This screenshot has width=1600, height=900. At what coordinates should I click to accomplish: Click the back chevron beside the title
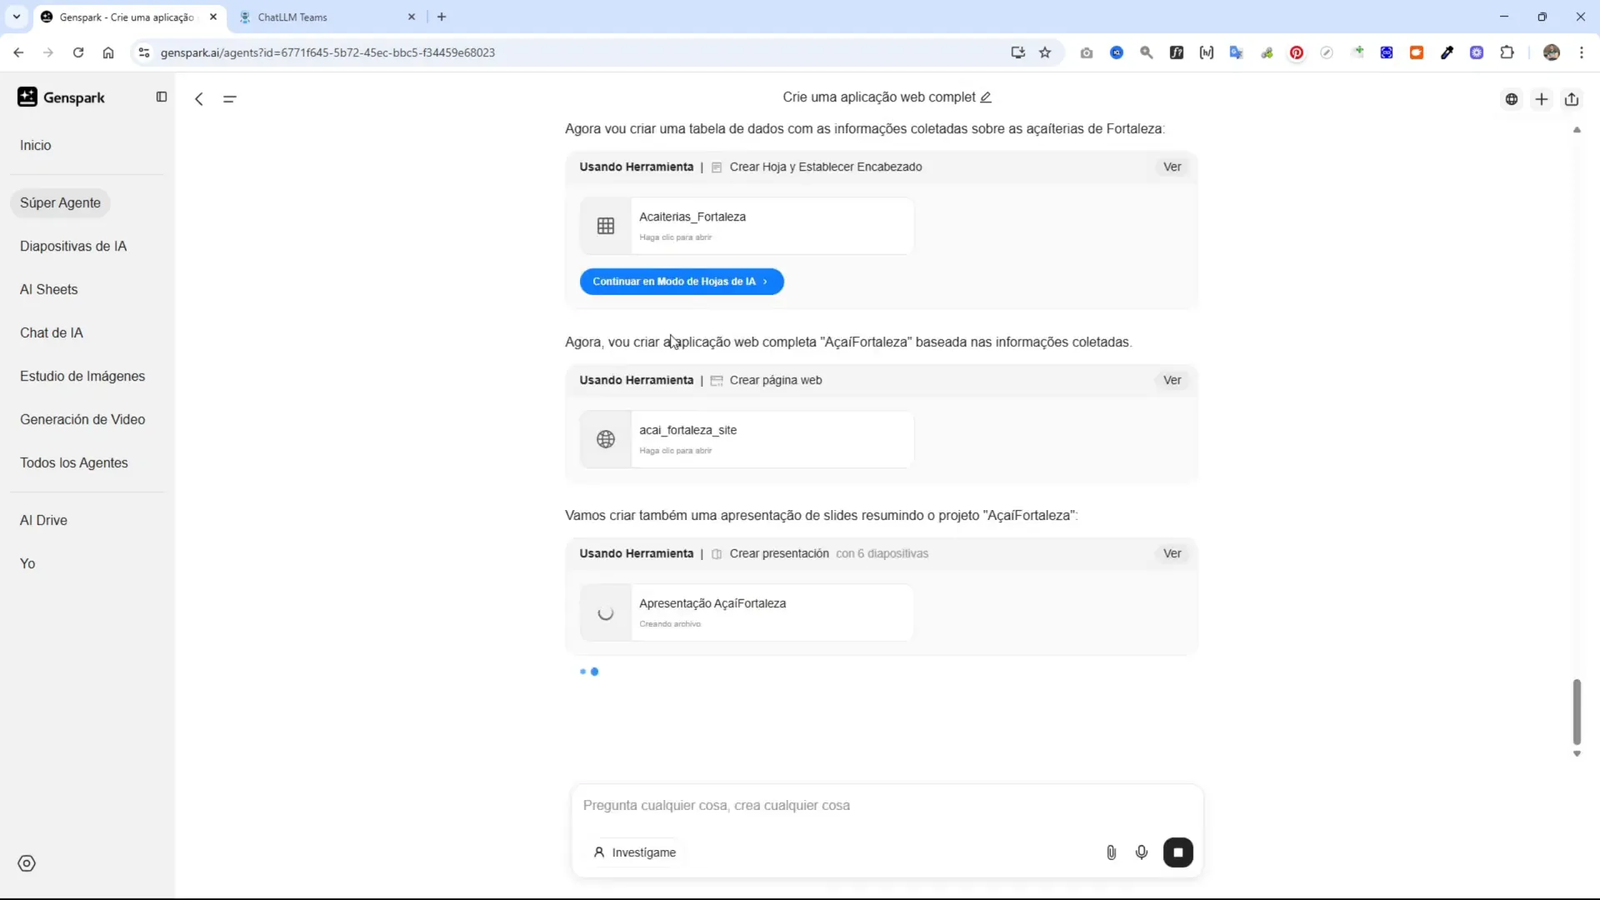[199, 99]
